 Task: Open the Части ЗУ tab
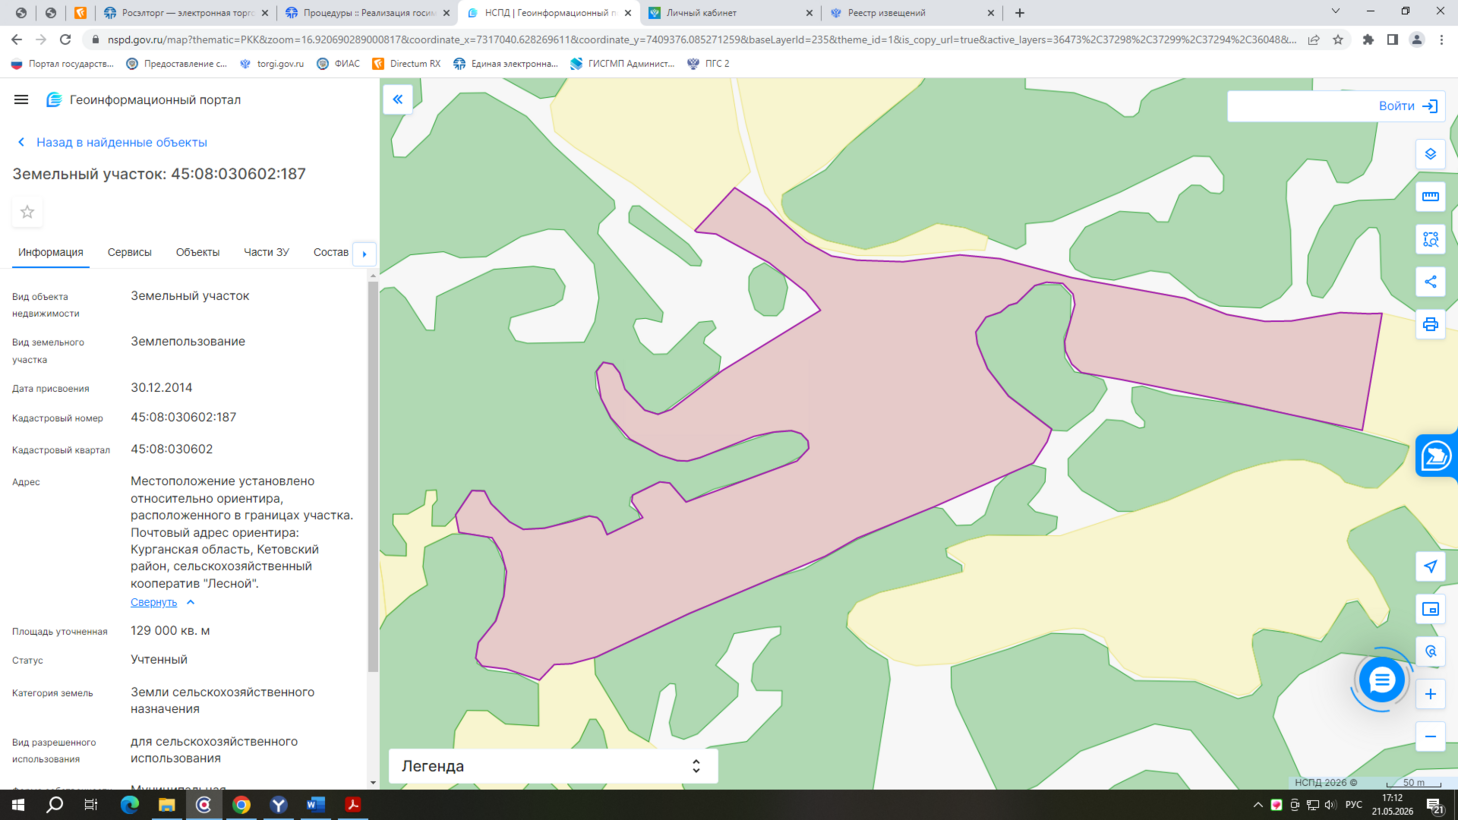[266, 252]
